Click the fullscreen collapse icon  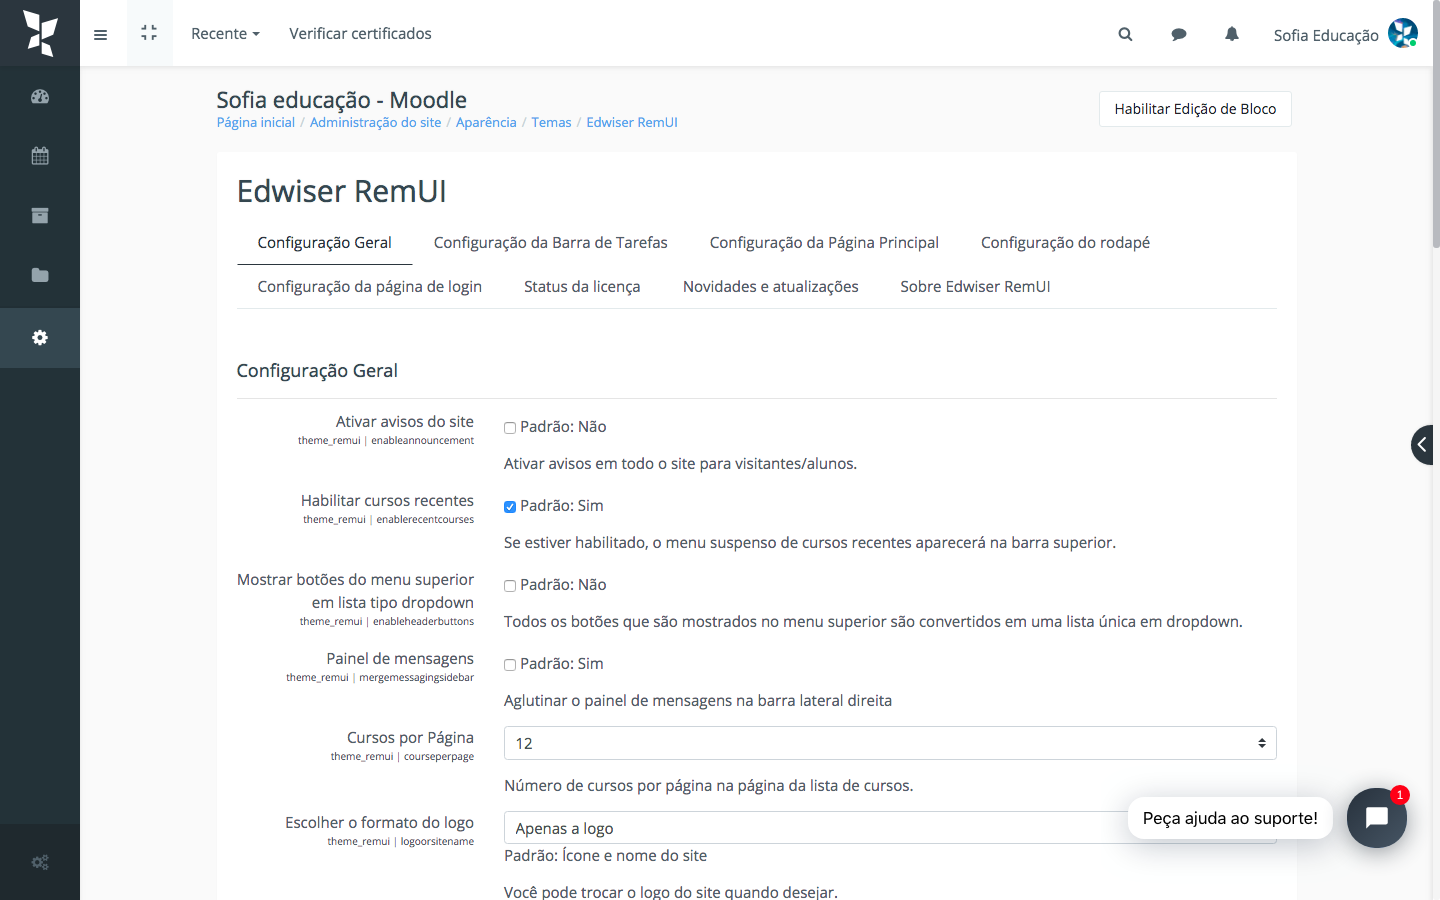pos(149,33)
